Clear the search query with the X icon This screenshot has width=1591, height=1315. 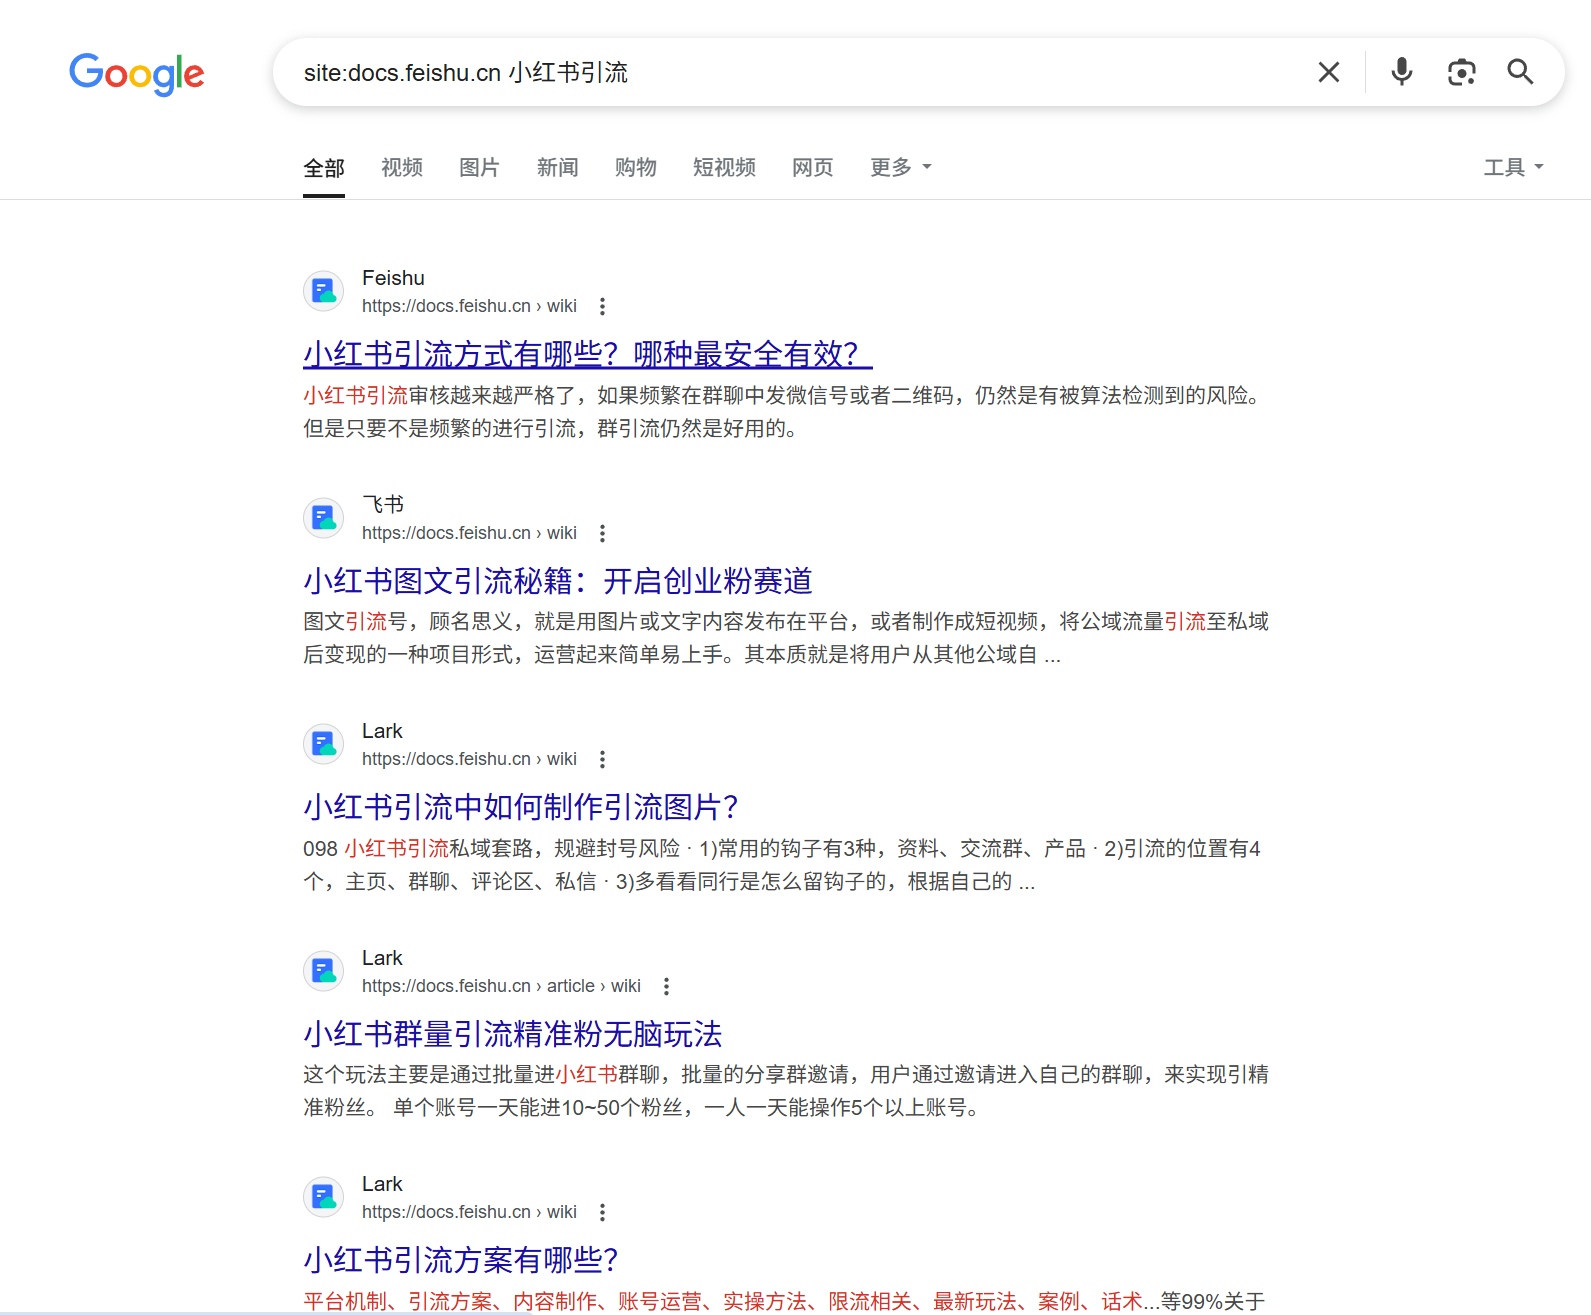coord(1329,72)
